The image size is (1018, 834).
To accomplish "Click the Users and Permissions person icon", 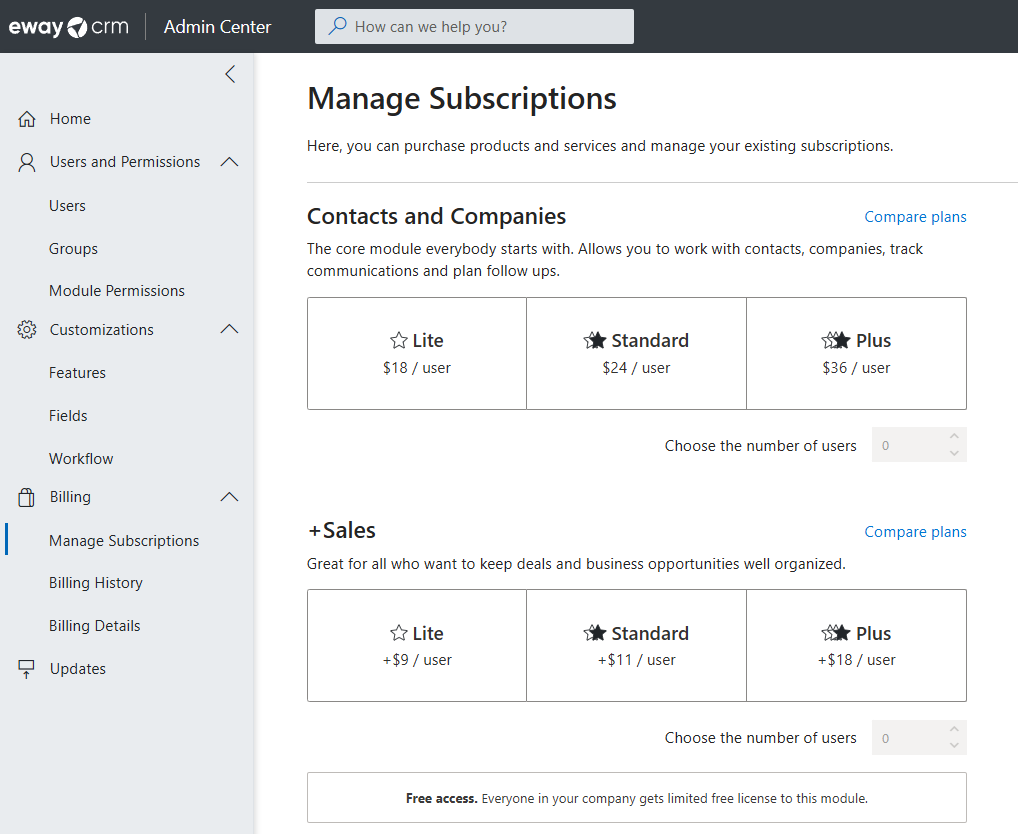I will (27, 162).
